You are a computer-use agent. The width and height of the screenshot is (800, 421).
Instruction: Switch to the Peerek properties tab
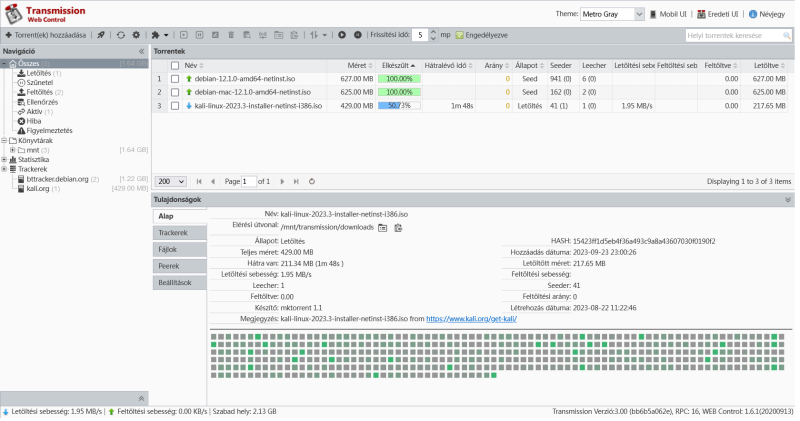tap(180, 267)
